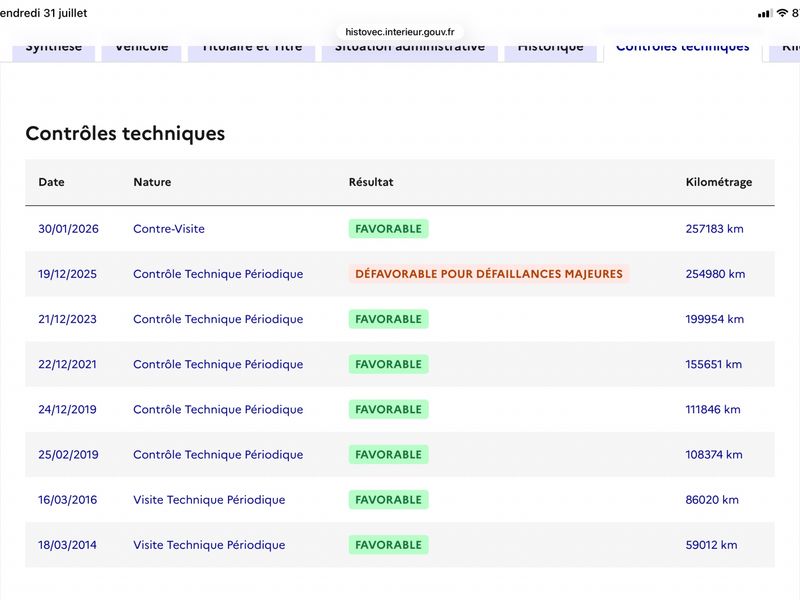Click the FAVORABLE badge for 24/12/2019

coord(388,409)
